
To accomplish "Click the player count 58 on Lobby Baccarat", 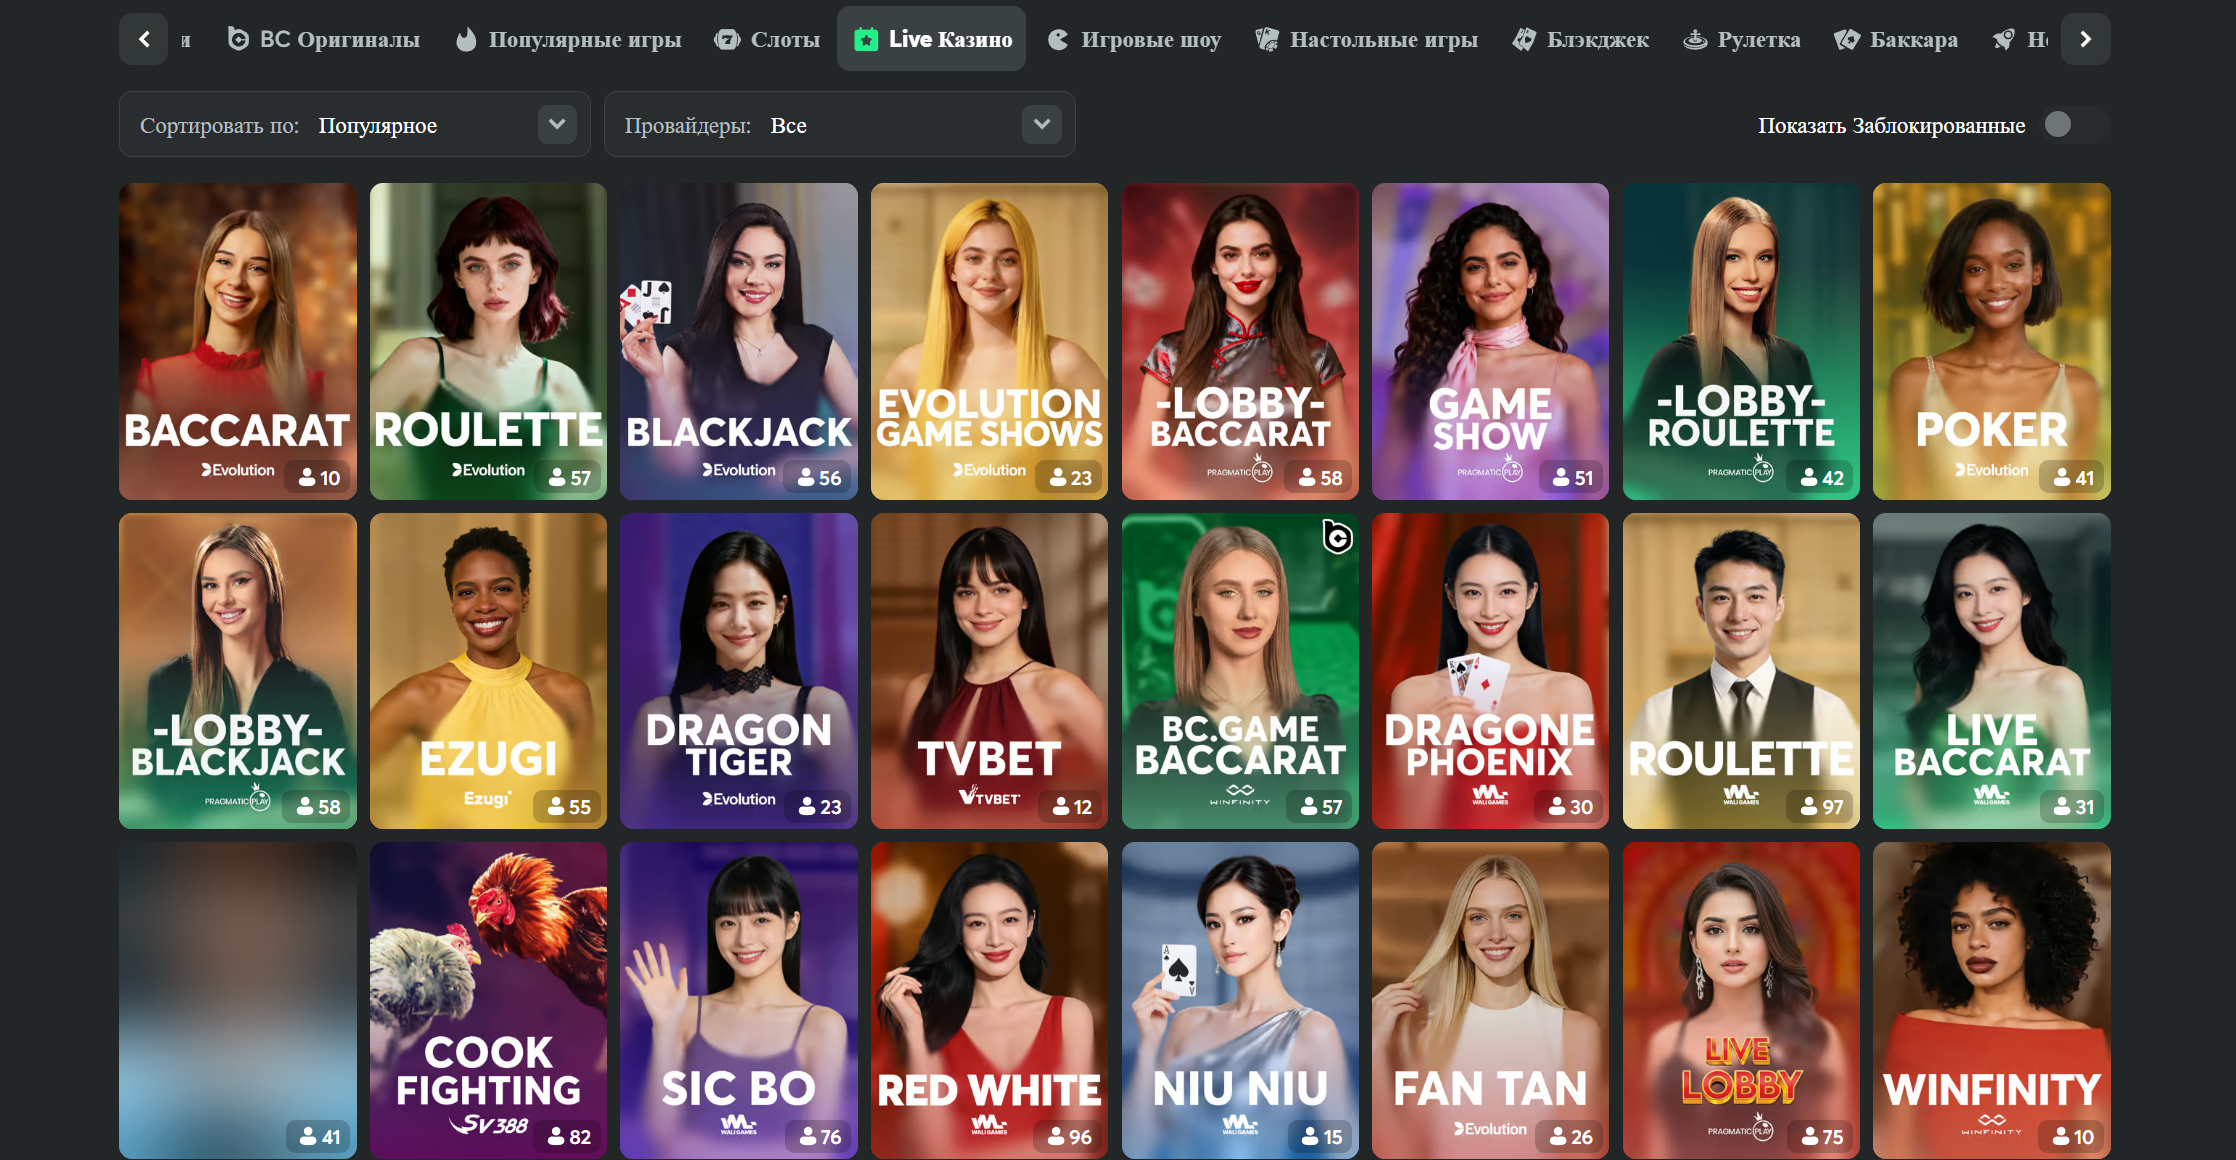I will [1320, 478].
